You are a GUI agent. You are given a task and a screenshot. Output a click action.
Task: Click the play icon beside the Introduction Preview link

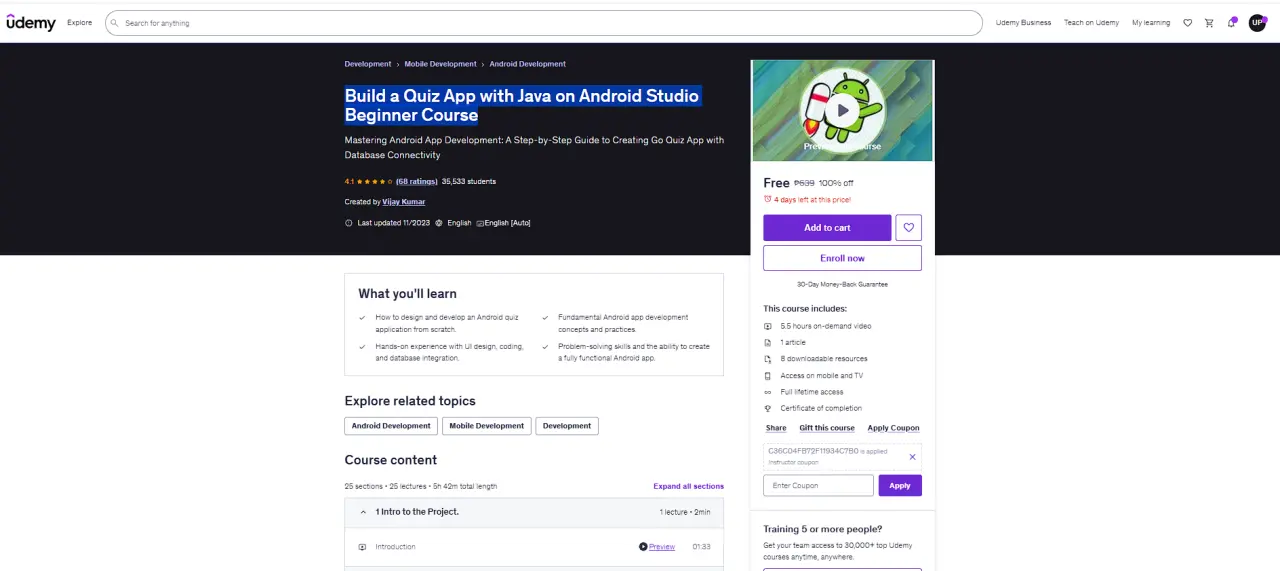643,547
